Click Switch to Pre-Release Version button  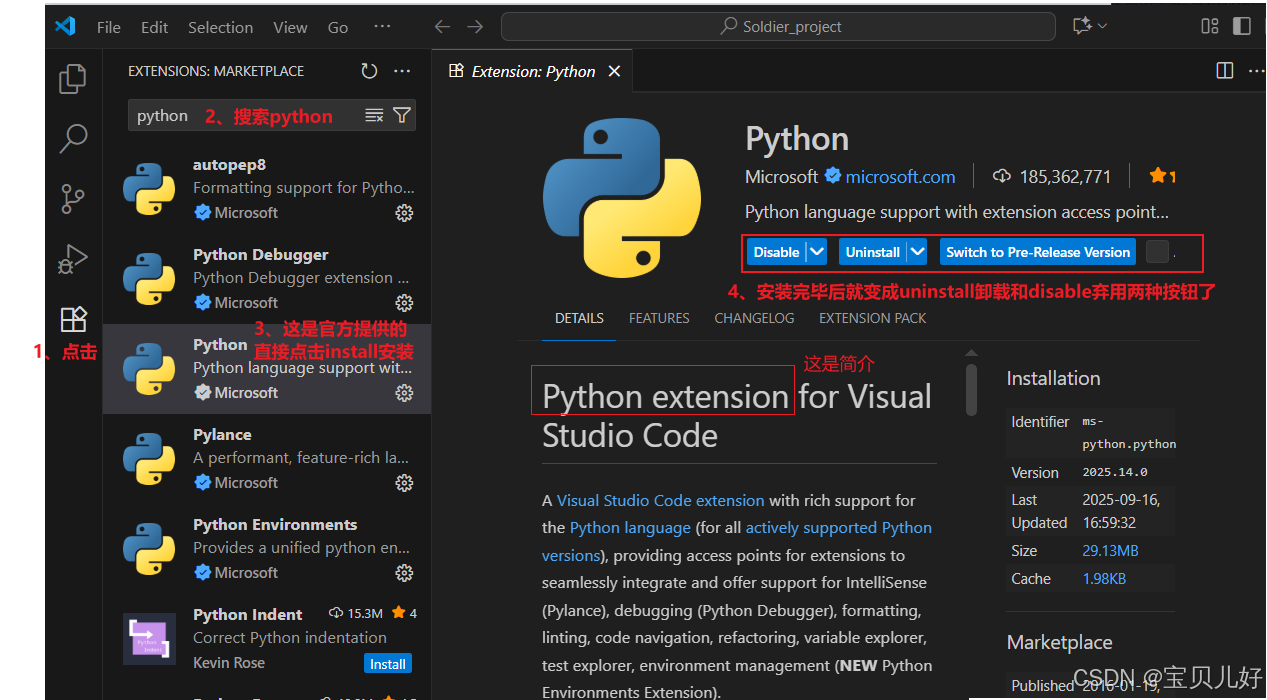(x=1038, y=252)
